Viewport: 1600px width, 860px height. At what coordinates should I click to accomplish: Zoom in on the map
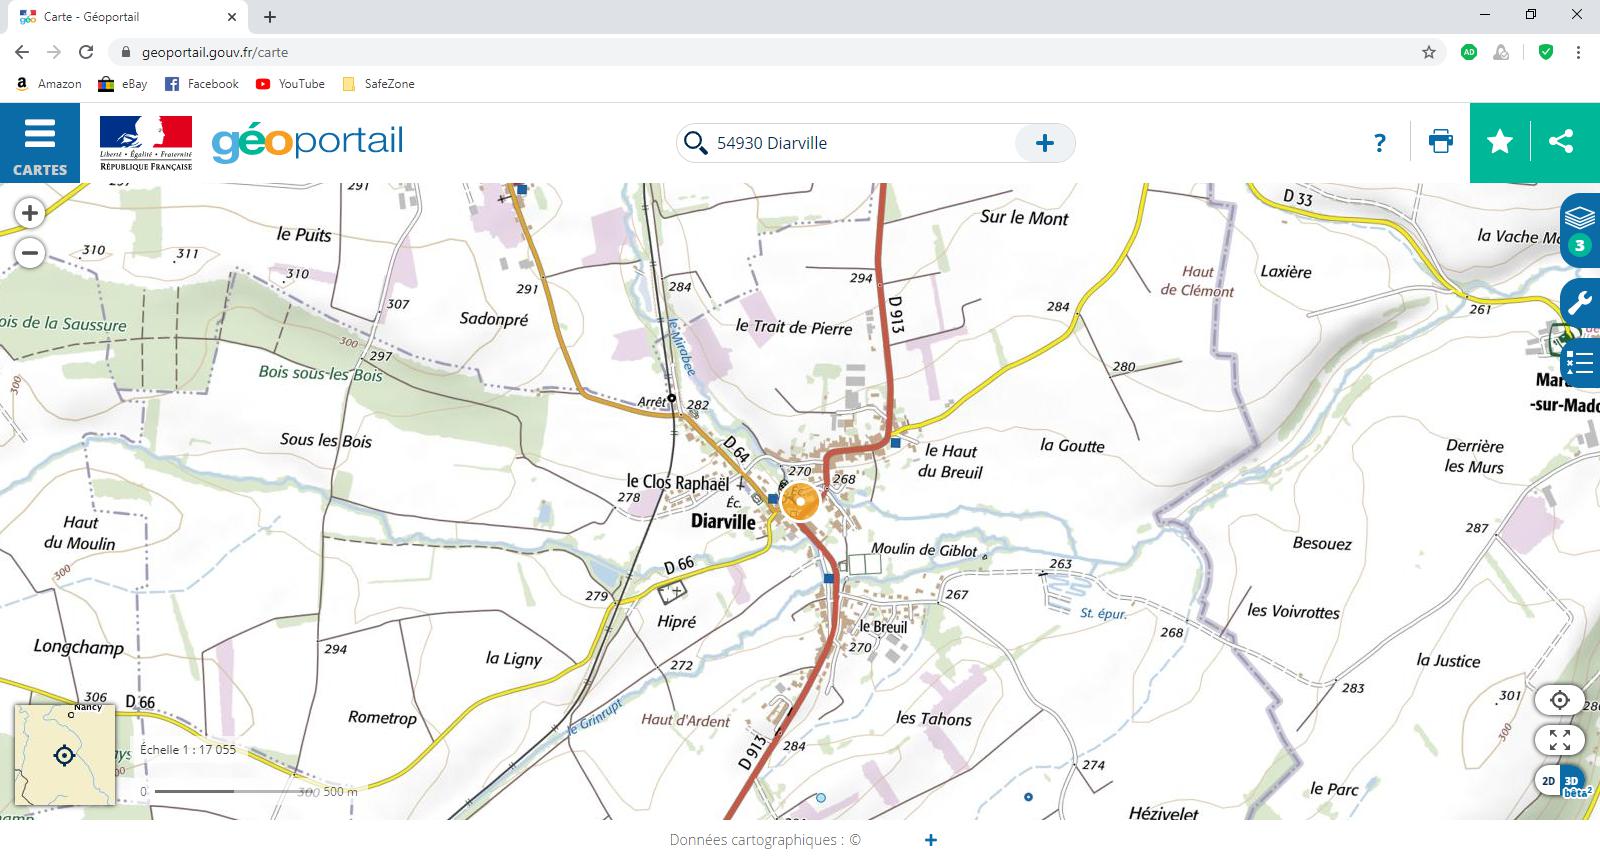pyautogui.click(x=30, y=213)
